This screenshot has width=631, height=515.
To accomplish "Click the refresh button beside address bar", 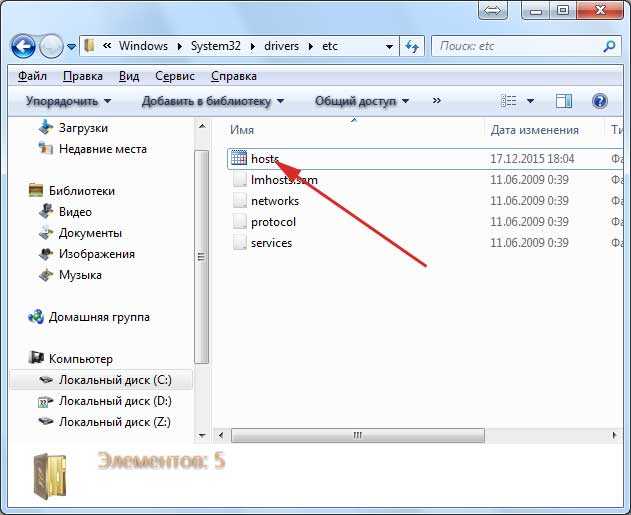I will (x=412, y=46).
